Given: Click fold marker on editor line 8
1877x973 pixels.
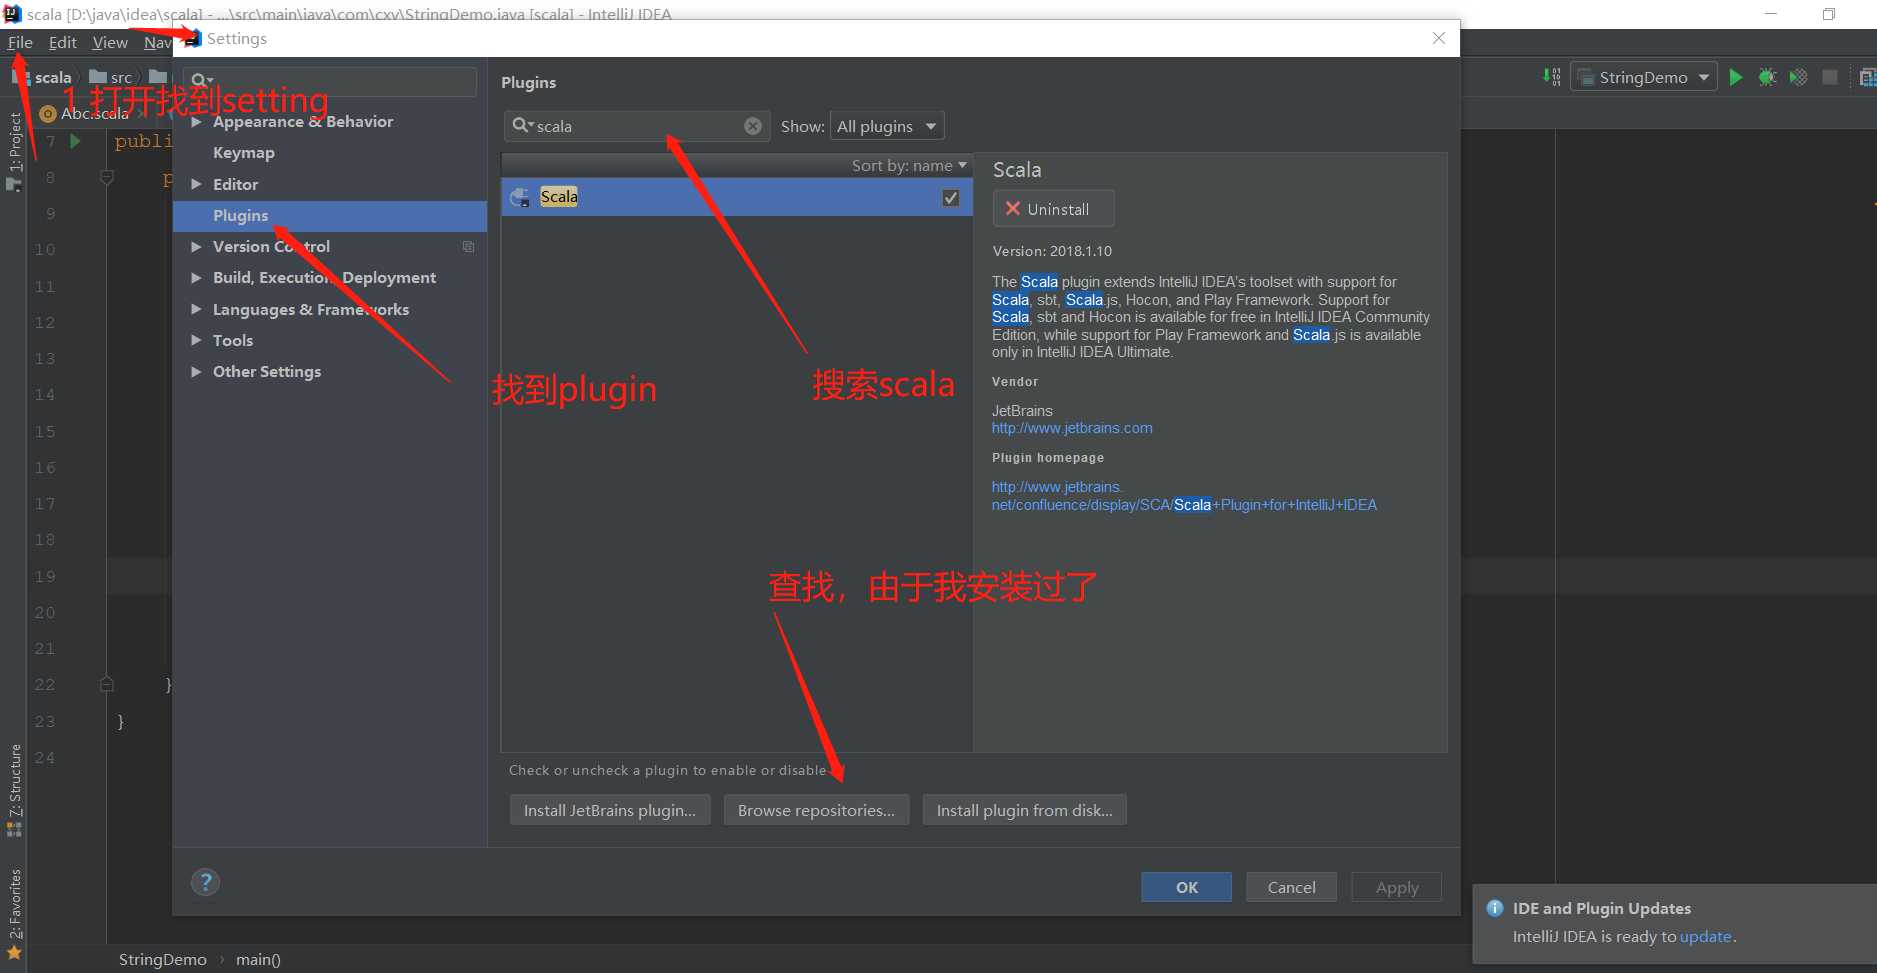Looking at the screenshot, I should click(107, 178).
